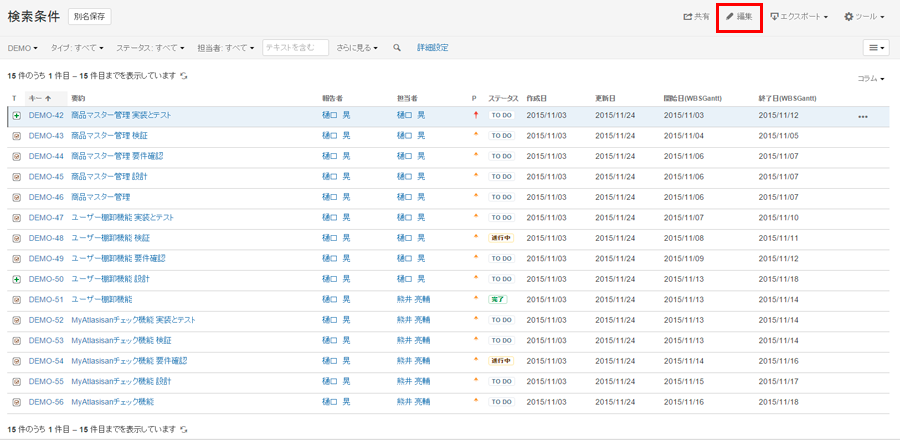Viewport: 900px width, 440px height.
Task: Click the In Progress (進行中) badge of DEMO-54
Action: [501, 361]
